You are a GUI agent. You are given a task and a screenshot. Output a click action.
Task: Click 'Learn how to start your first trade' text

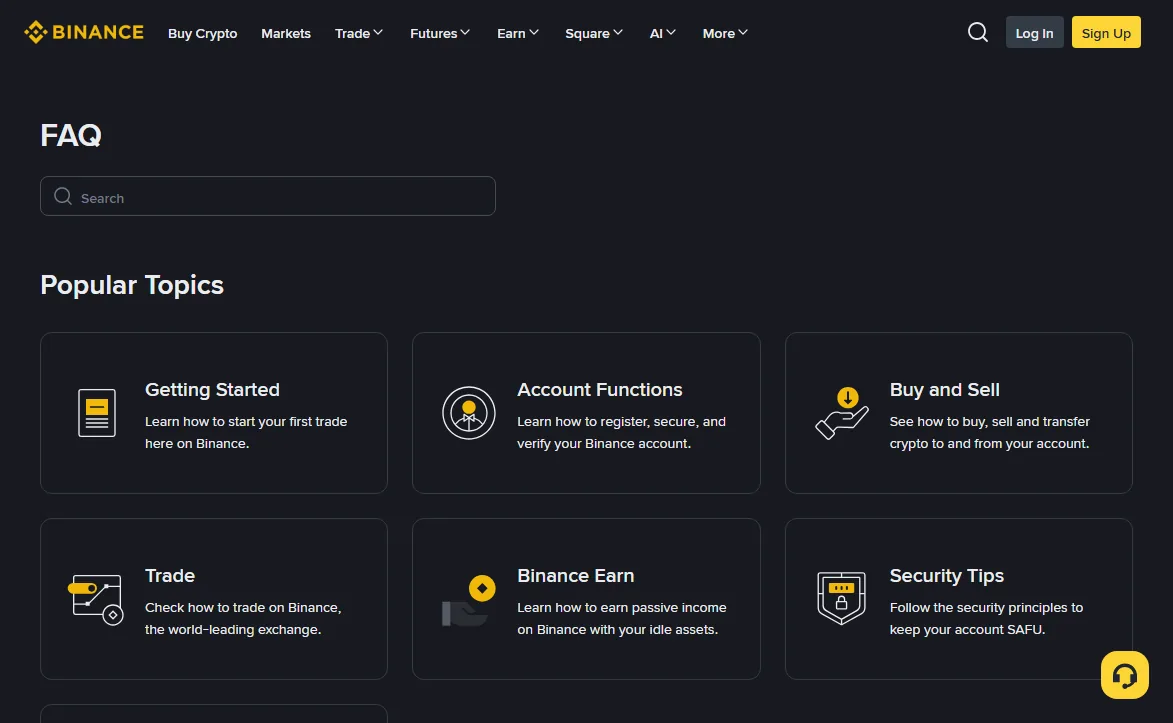tap(246, 421)
